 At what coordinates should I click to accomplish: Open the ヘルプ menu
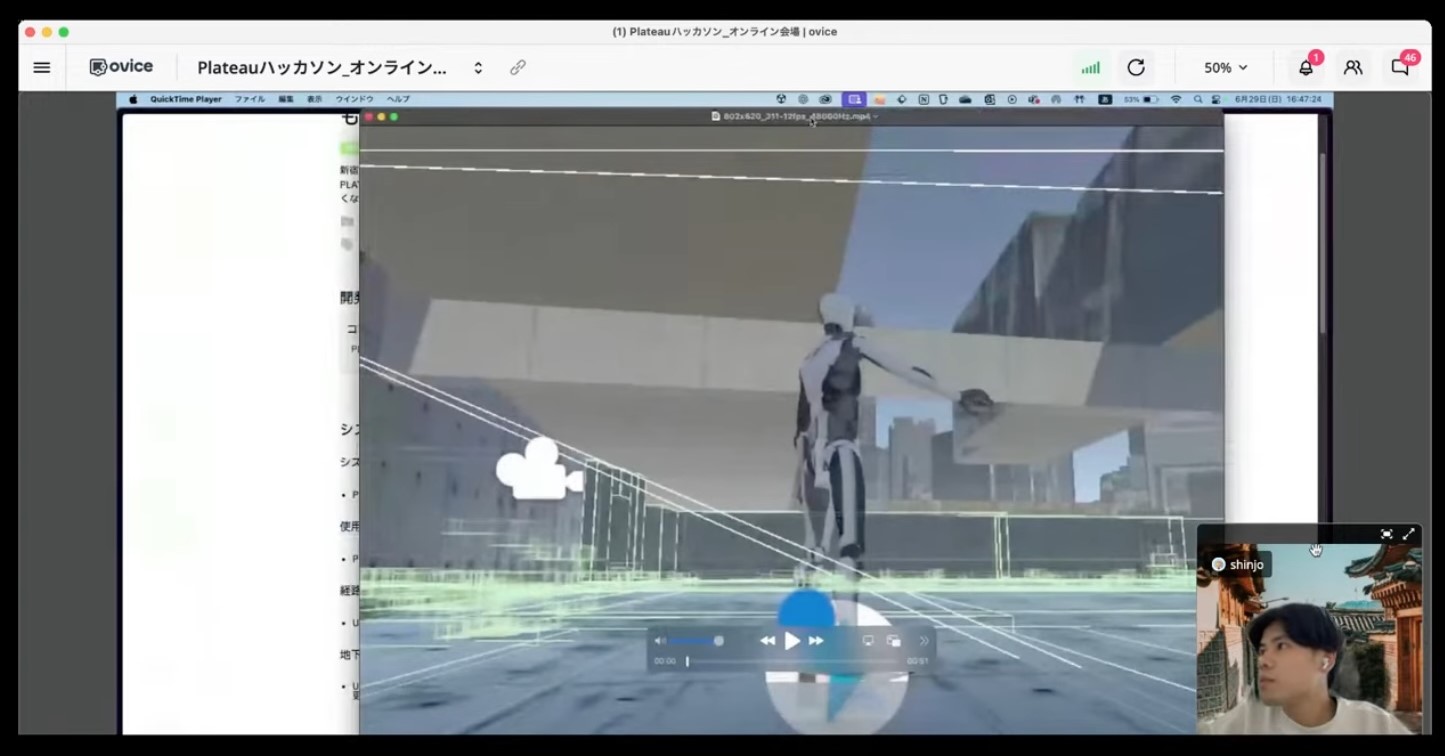pos(398,99)
